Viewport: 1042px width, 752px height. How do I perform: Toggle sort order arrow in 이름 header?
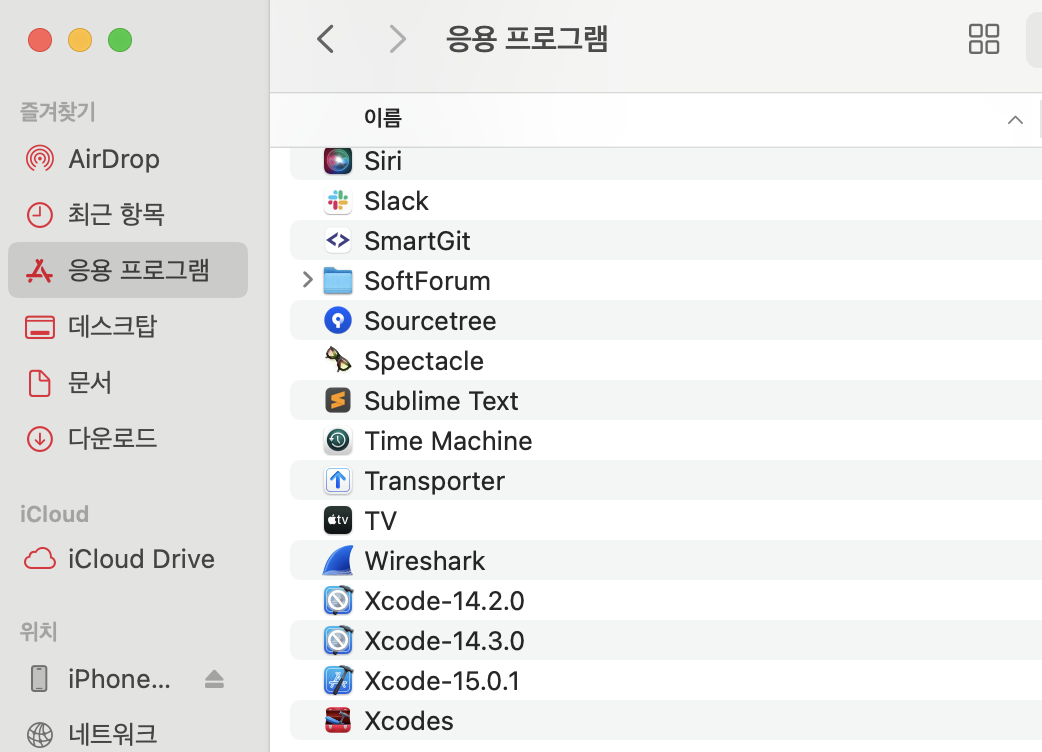[x=1015, y=120]
